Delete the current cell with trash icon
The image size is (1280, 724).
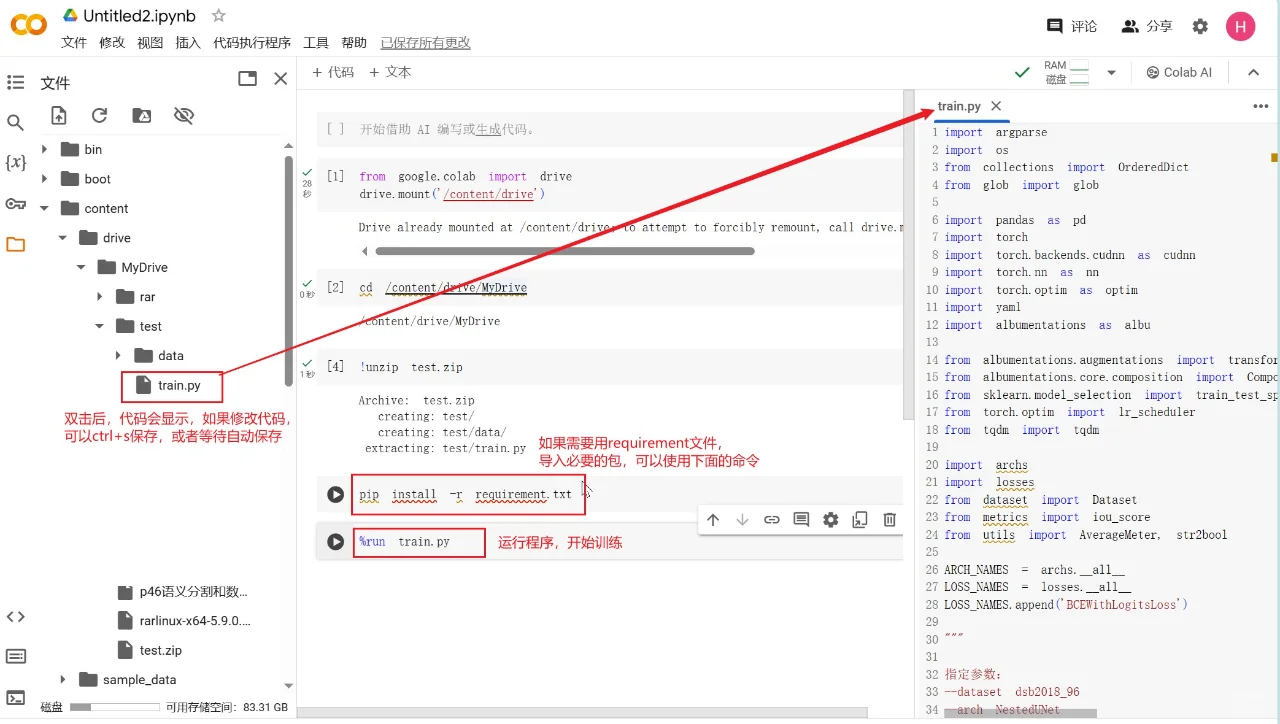[x=889, y=520]
